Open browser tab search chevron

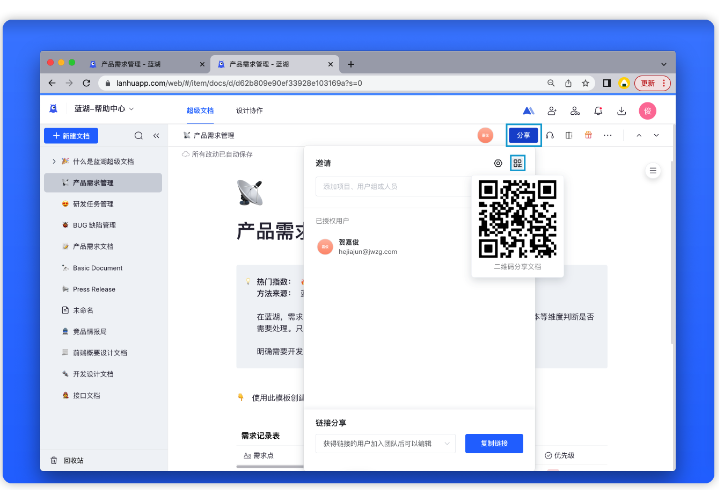[x=664, y=64]
